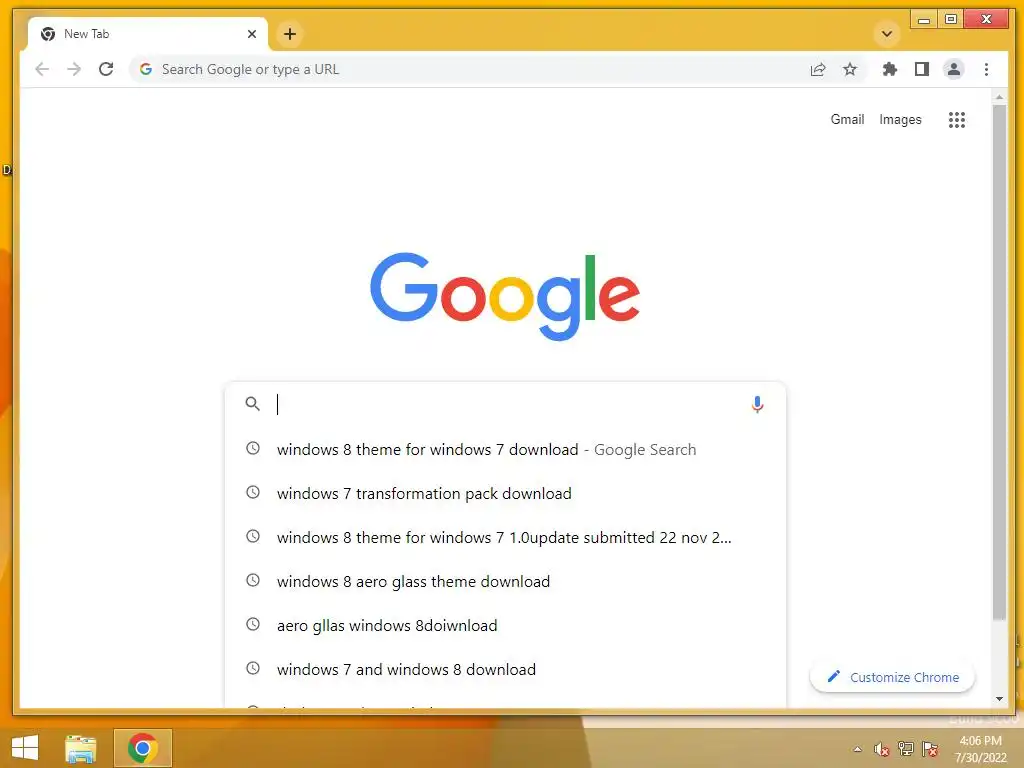The width and height of the screenshot is (1024, 768).
Task: Select suggestion windows 8 aero glass theme download
Action: (x=505, y=581)
